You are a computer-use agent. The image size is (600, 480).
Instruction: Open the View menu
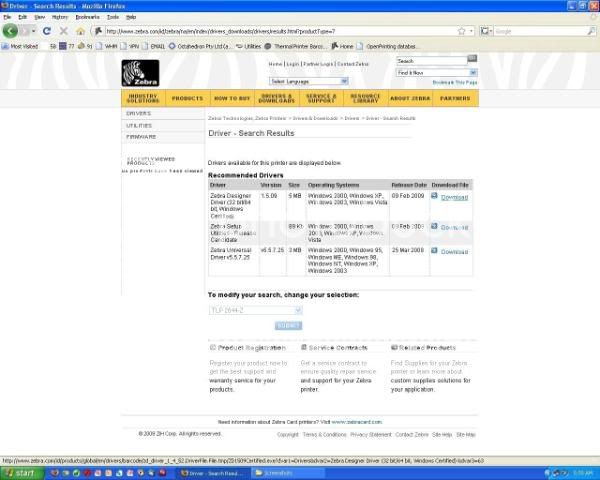coord(39,17)
